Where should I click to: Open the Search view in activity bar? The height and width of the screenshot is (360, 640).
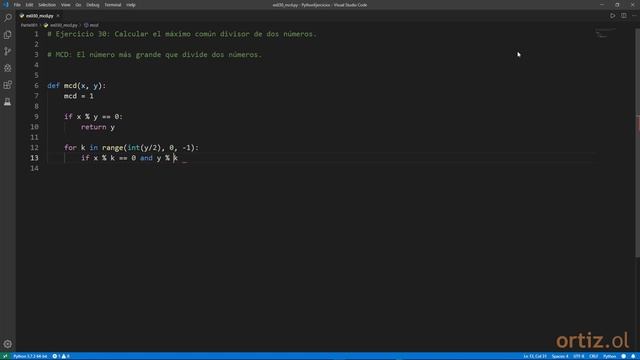pyautogui.click(x=8, y=18)
